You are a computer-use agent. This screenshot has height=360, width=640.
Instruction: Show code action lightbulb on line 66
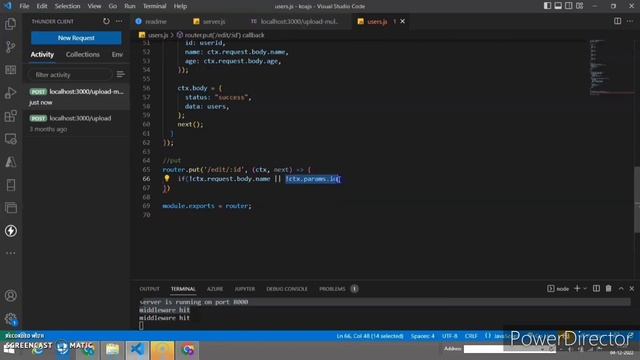click(167, 178)
